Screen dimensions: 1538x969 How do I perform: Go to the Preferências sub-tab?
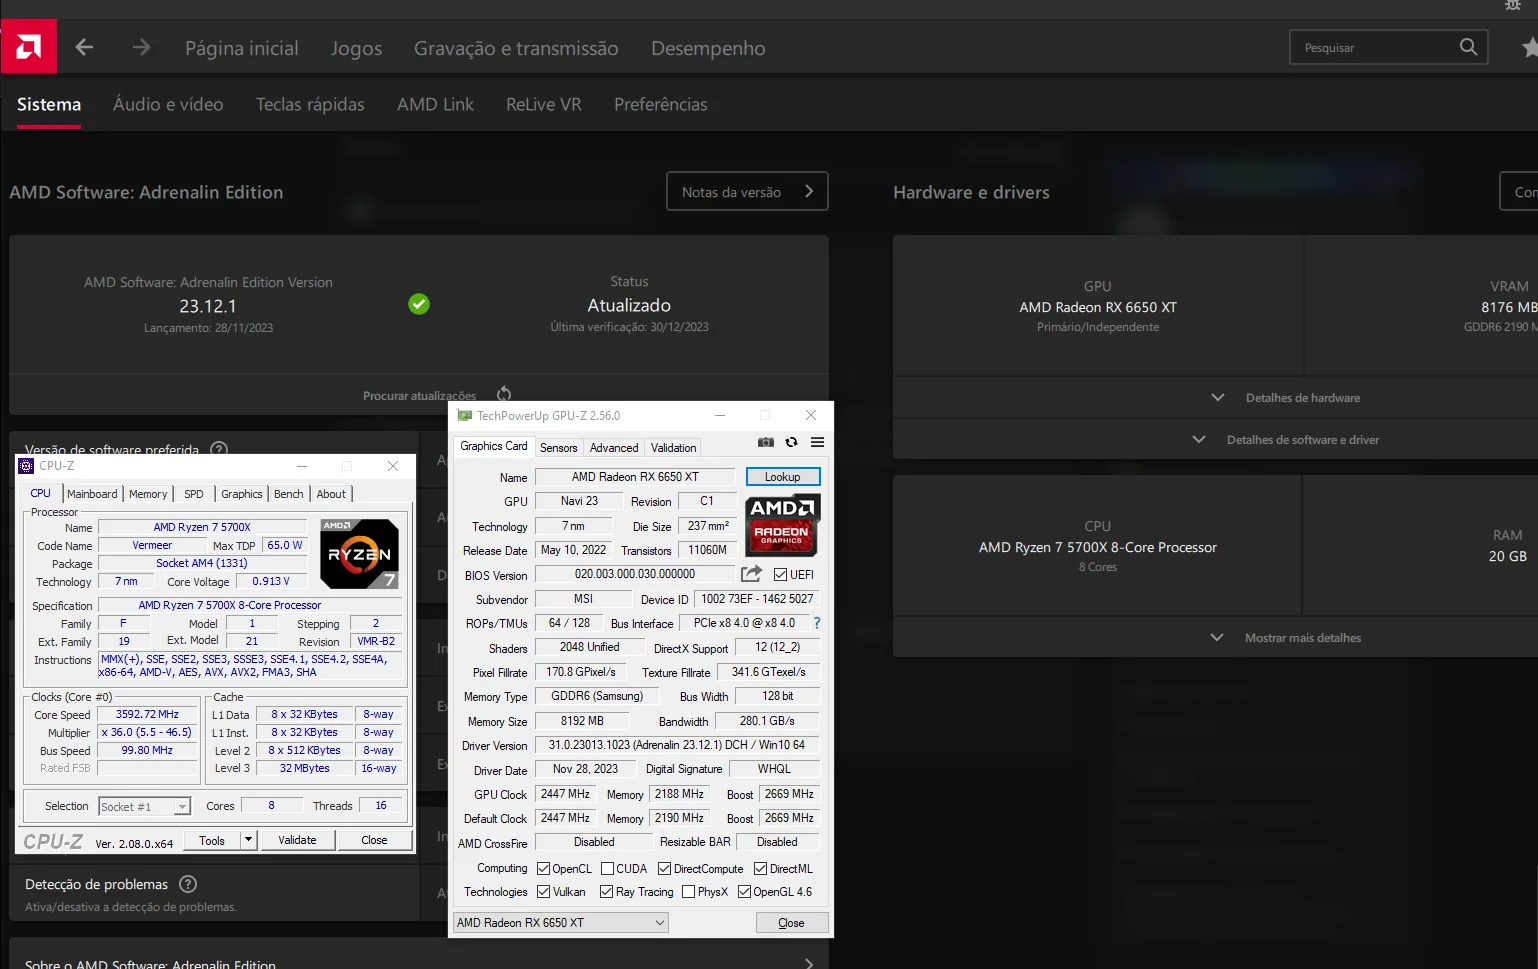660,104
